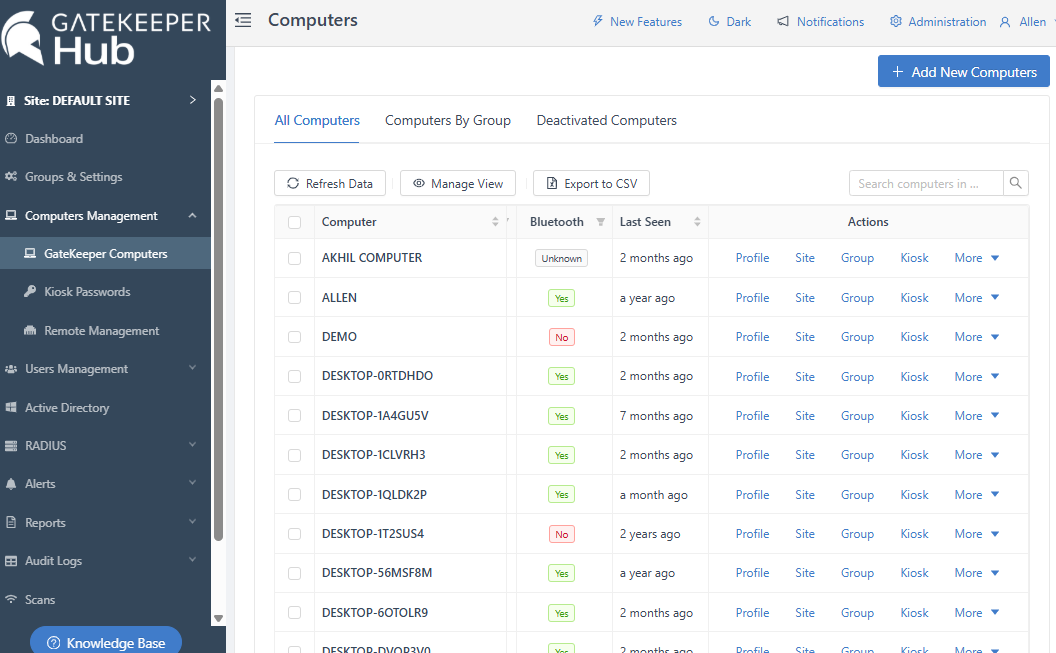Open the Deactivated Computers tab

[x=606, y=121]
